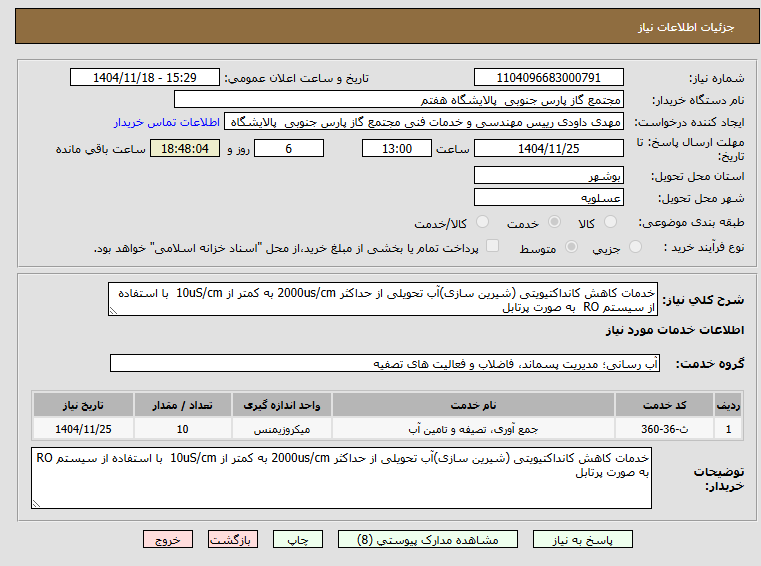Viewport: 761px width, 566px height.
Task: Click the buyer organization name field
Action: (x=398, y=100)
